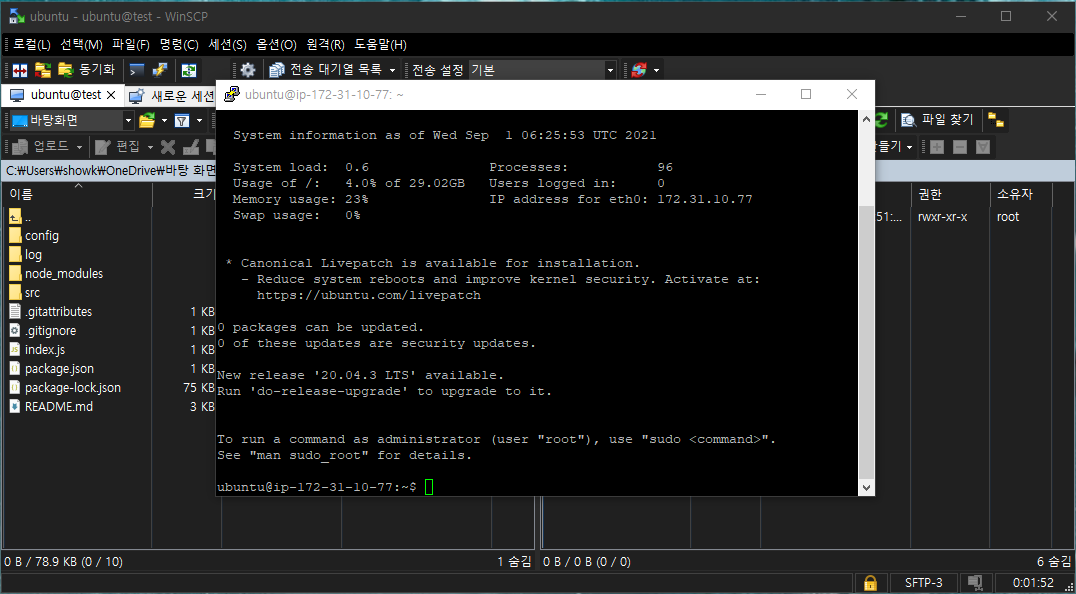Click the SFTP-3 protocol status indicator
Viewport: 1076px width, 594px height.
click(924, 583)
